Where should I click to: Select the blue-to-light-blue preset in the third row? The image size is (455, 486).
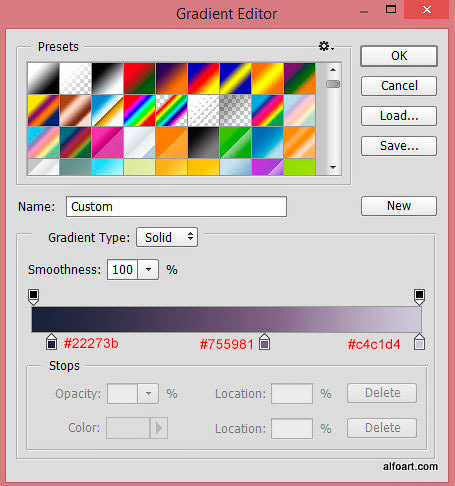(x=267, y=142)
